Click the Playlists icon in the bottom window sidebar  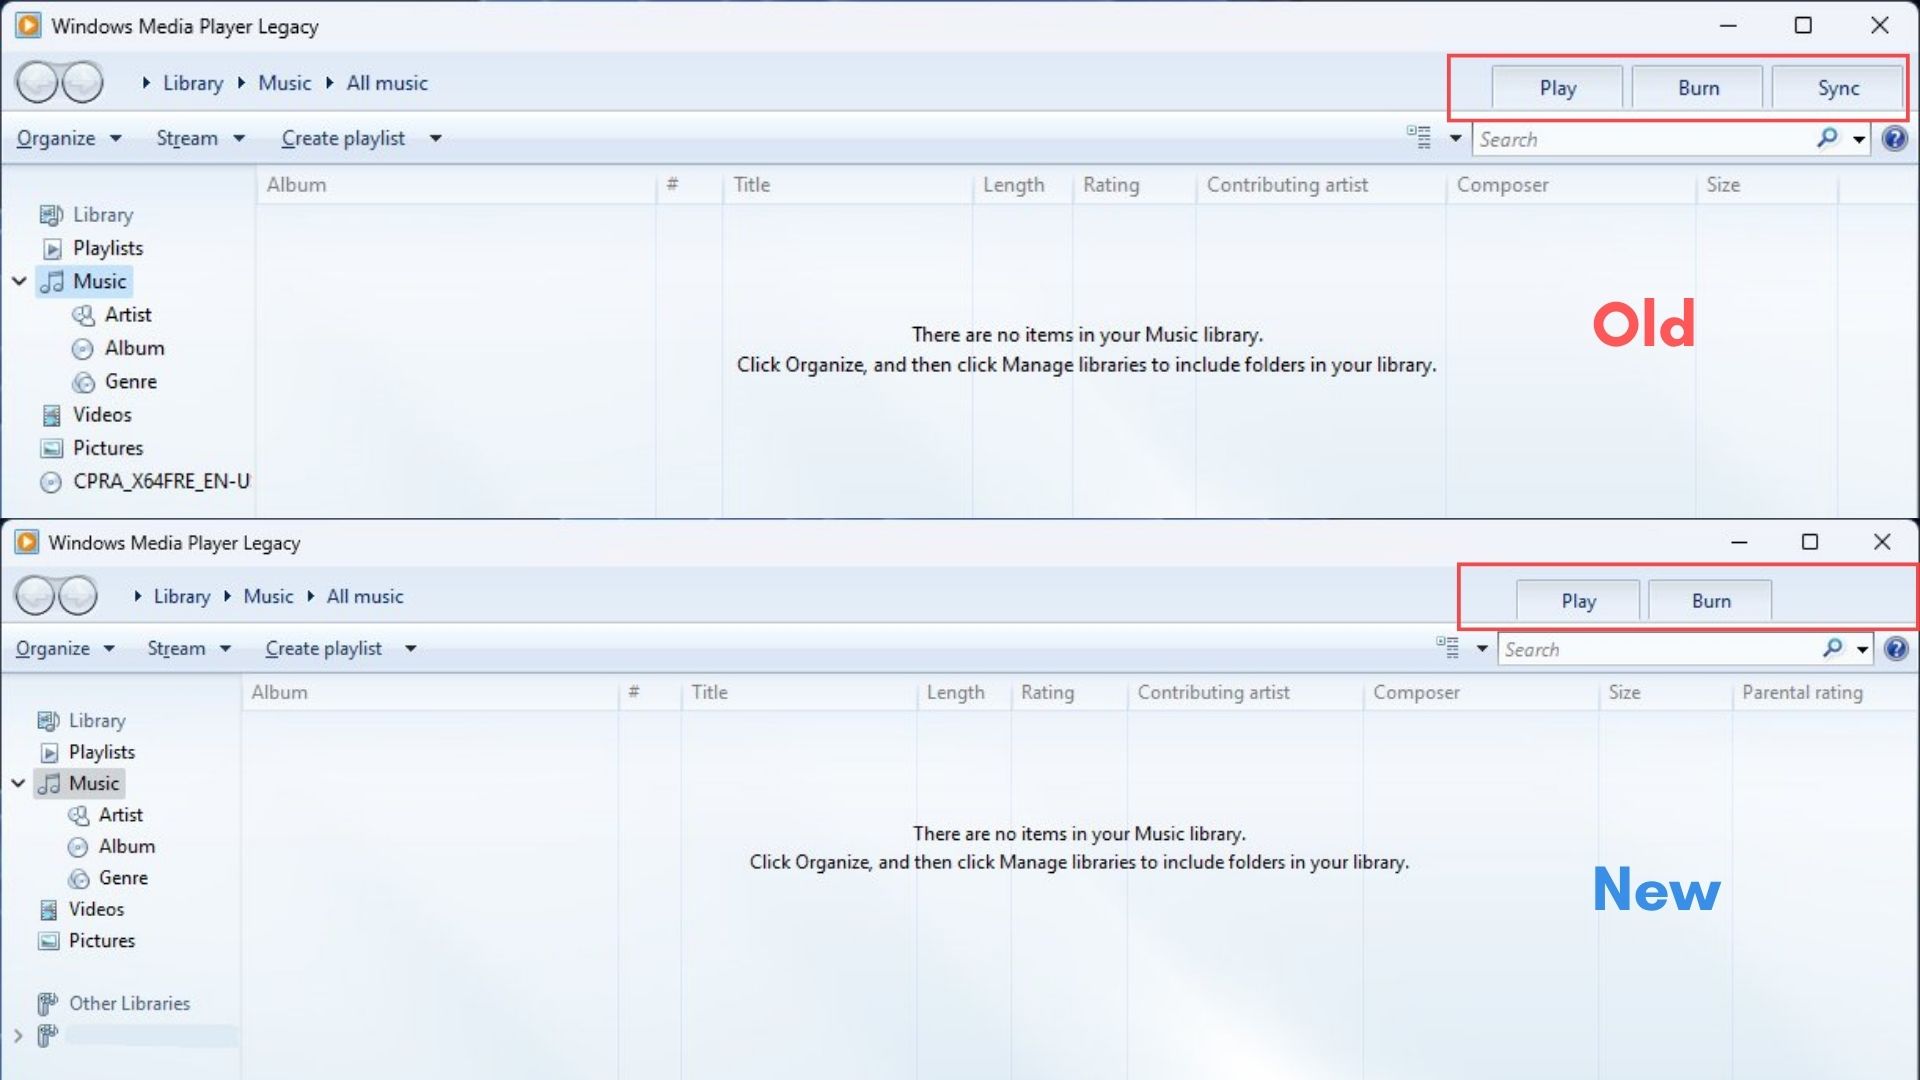click(49, 752)
